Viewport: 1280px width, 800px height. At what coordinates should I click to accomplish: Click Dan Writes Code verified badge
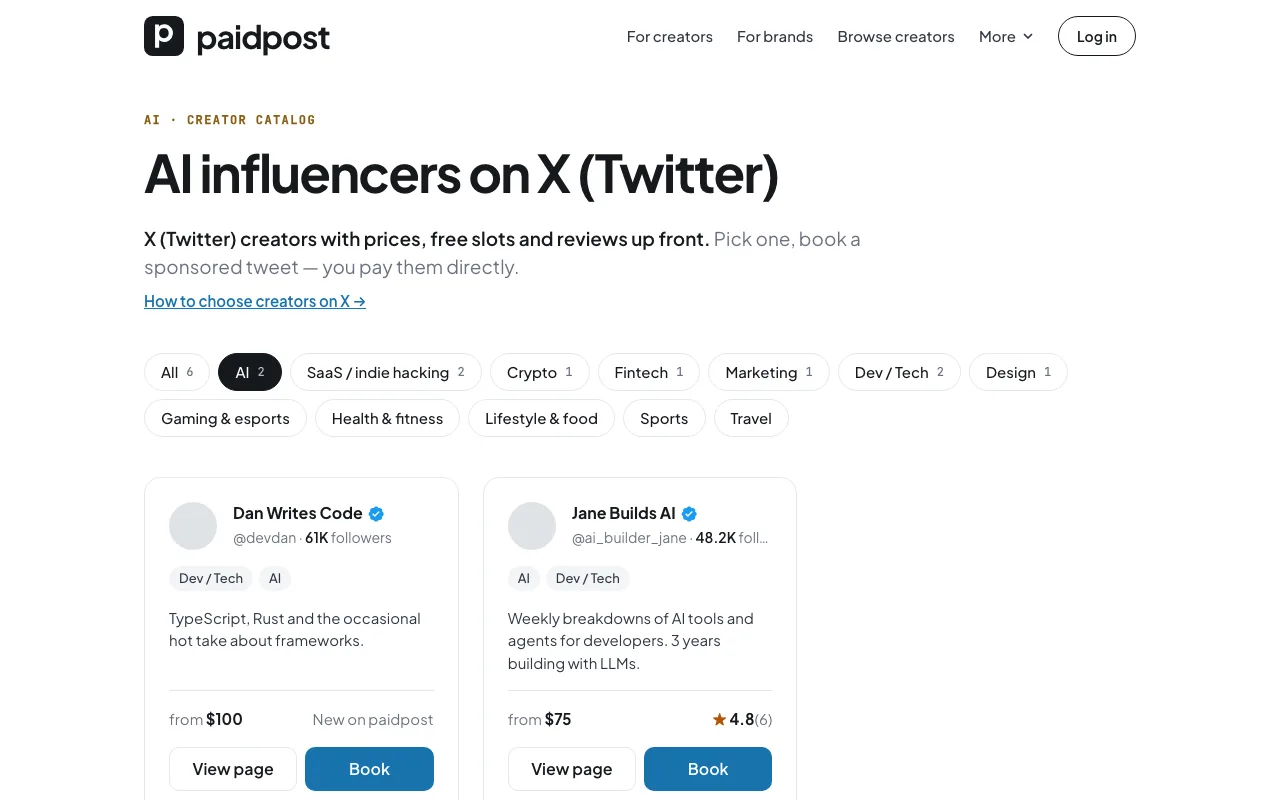click(x=376, y=514)
